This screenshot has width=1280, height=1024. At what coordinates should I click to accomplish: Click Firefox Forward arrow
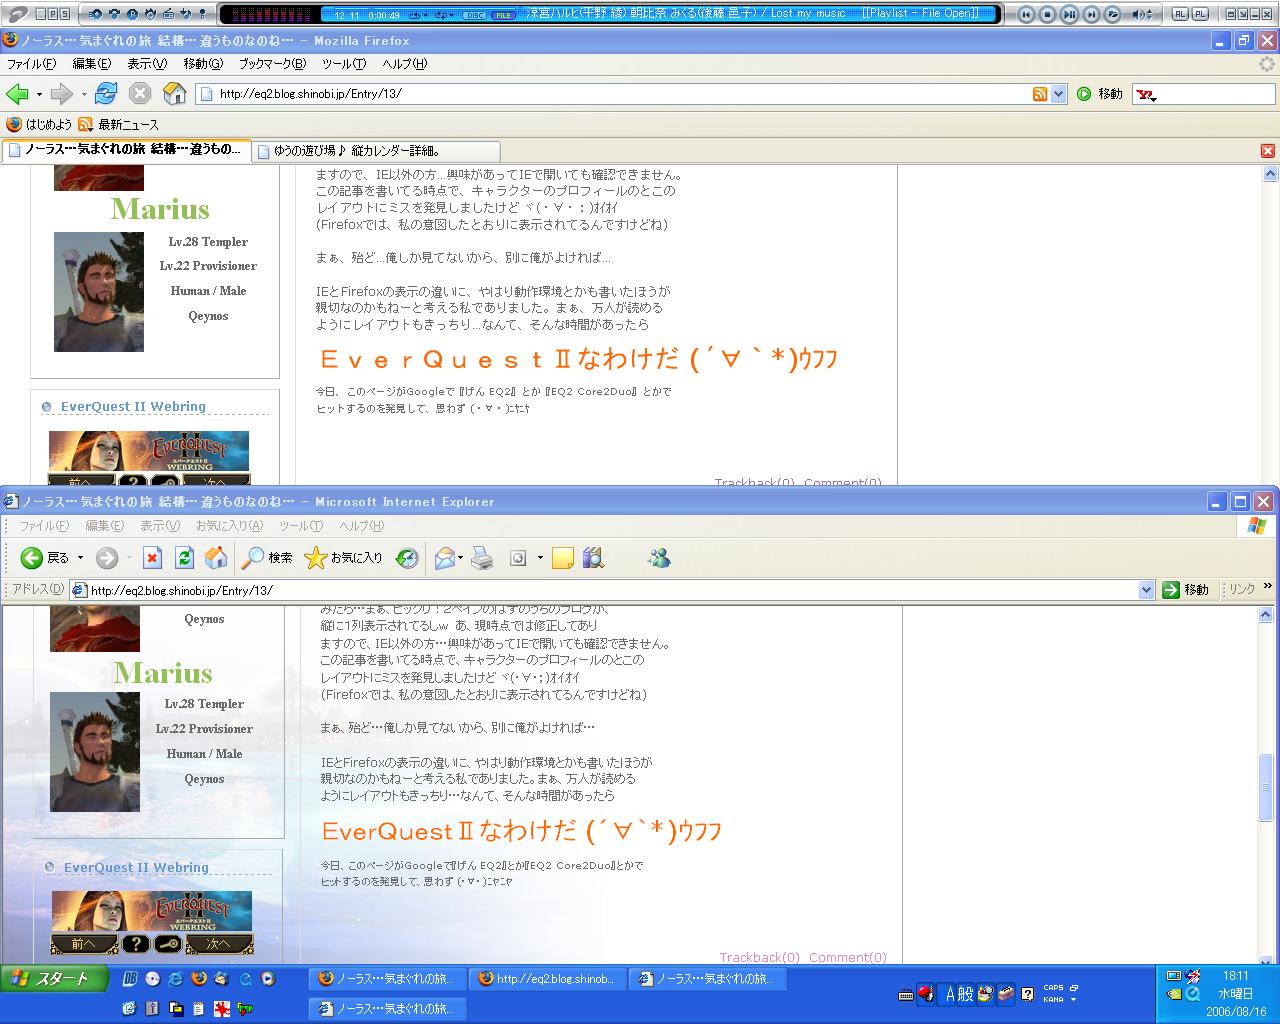pyautogui.click(x=61, y=94)
